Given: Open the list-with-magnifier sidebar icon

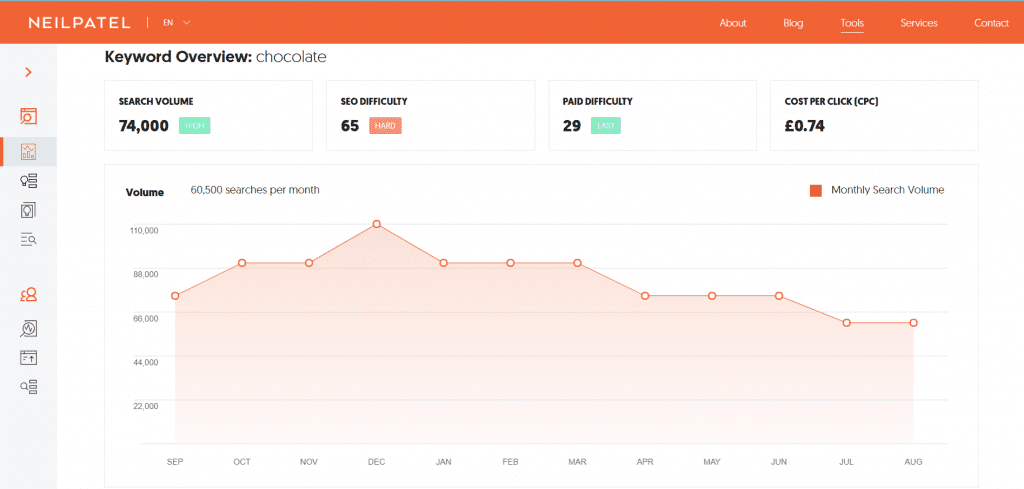Looking at the screenshot, I should point(28,239).
